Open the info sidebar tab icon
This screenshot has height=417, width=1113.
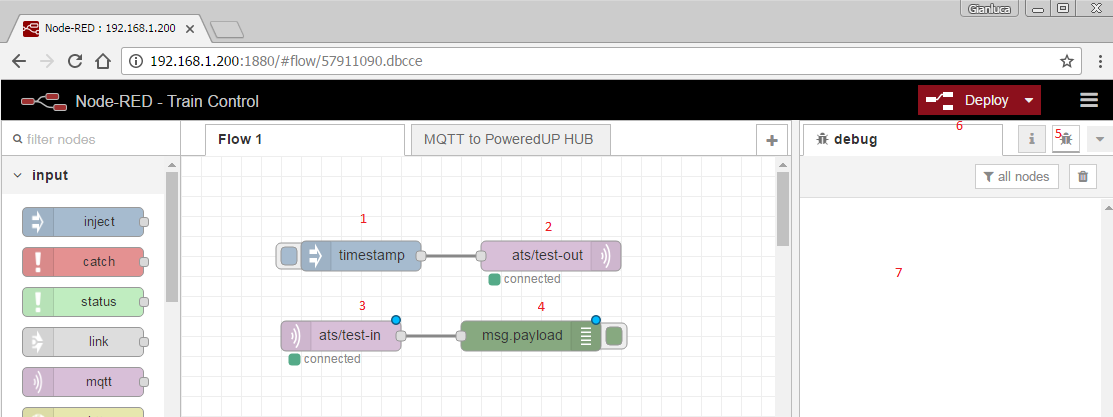pyautogui.click(x=1031, y=139)
